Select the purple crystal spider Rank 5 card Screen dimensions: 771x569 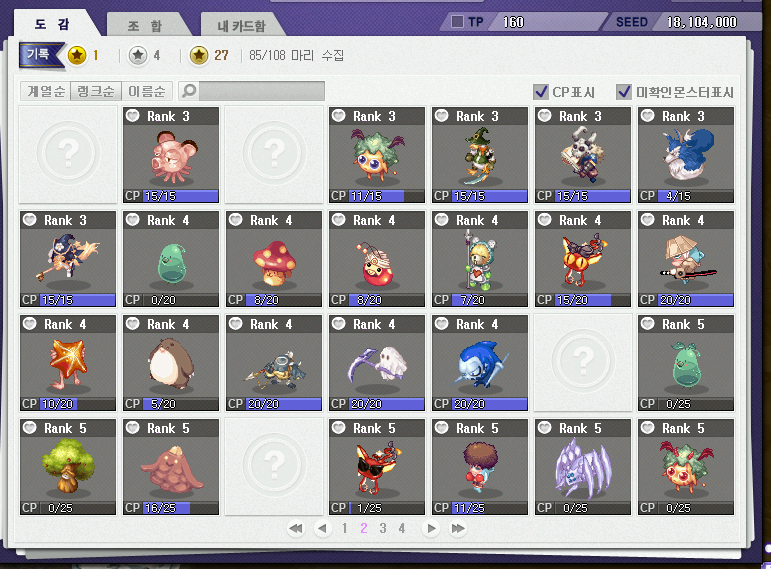coord(583,467)
